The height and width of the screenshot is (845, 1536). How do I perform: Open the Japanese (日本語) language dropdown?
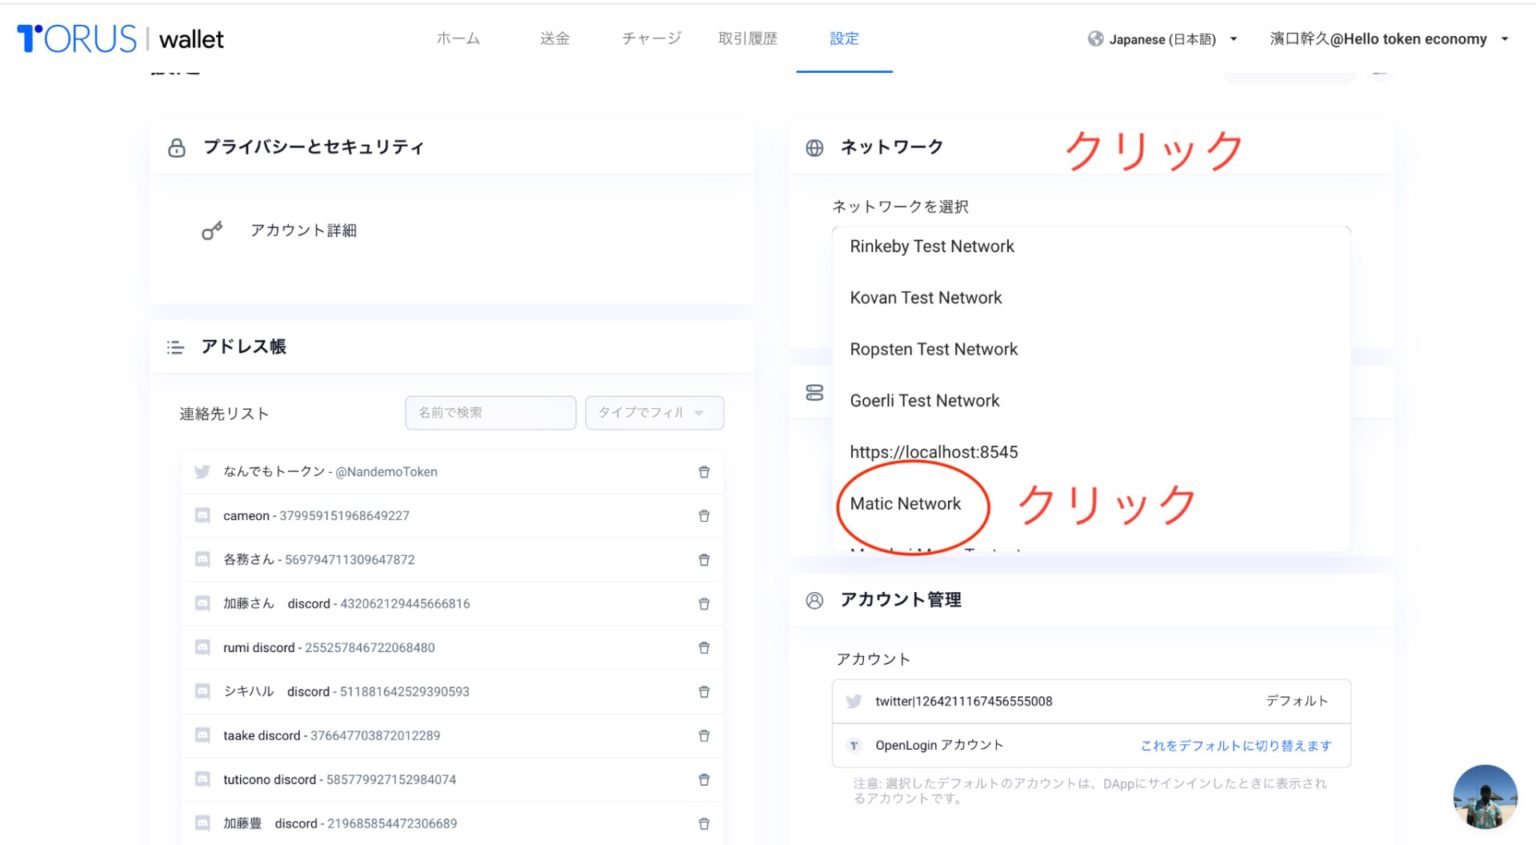(x=1163, y=39)
